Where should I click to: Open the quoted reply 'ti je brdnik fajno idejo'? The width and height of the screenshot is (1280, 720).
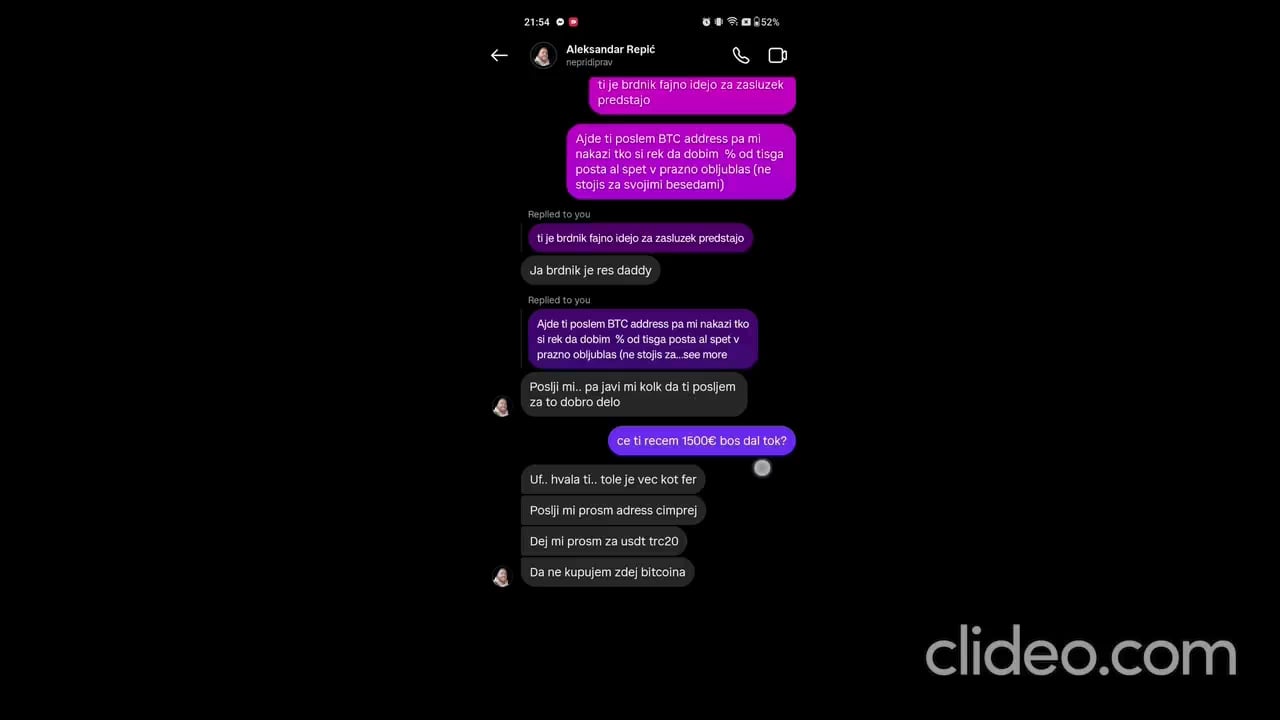[x=640, y=238]
